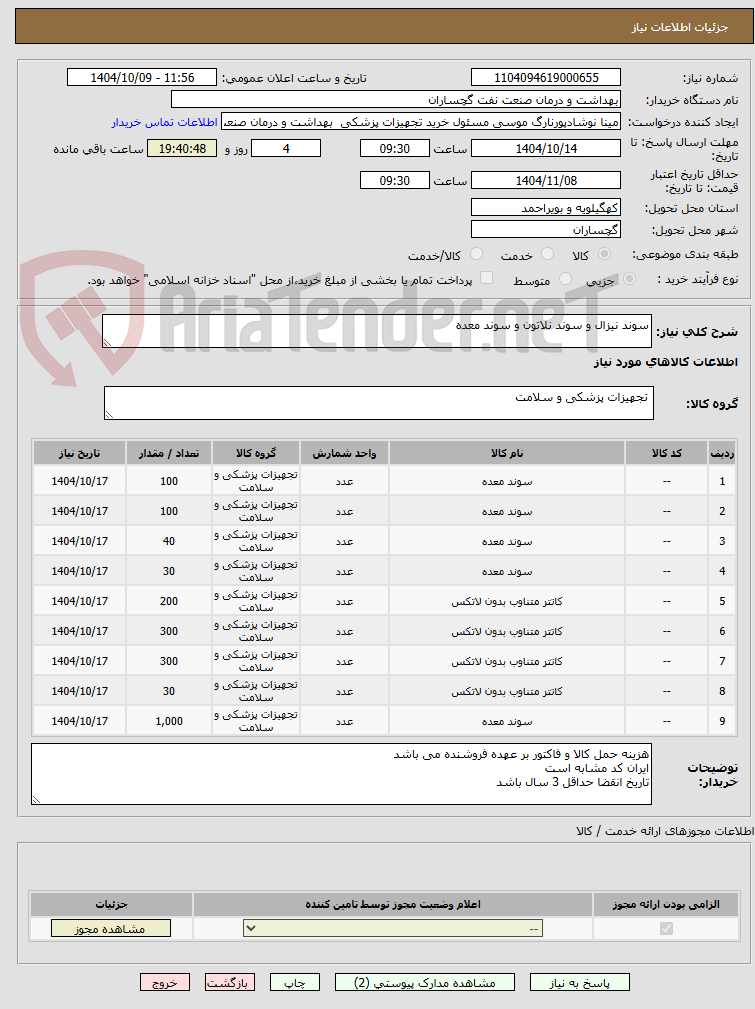Click the شهر محل تحویل field گچساران
The image size is (755, 1009).
click(546, 230)
